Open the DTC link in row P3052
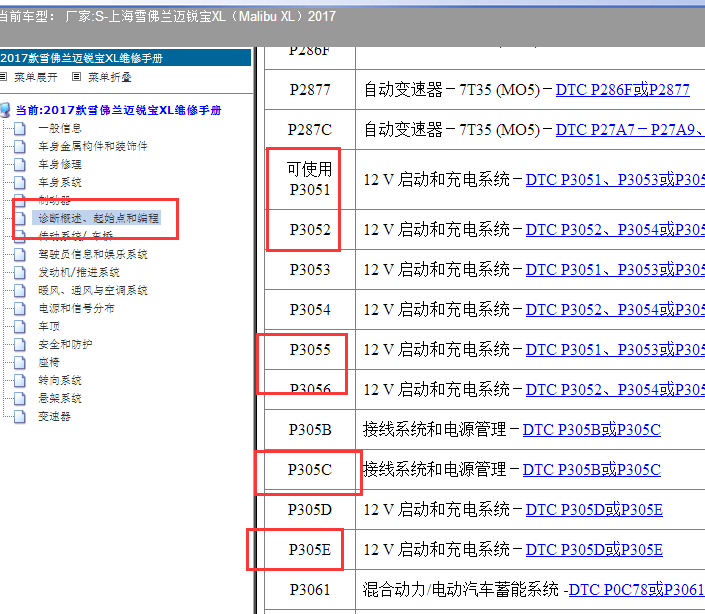Viewport: 705px width, 614px height. [616, 230]
